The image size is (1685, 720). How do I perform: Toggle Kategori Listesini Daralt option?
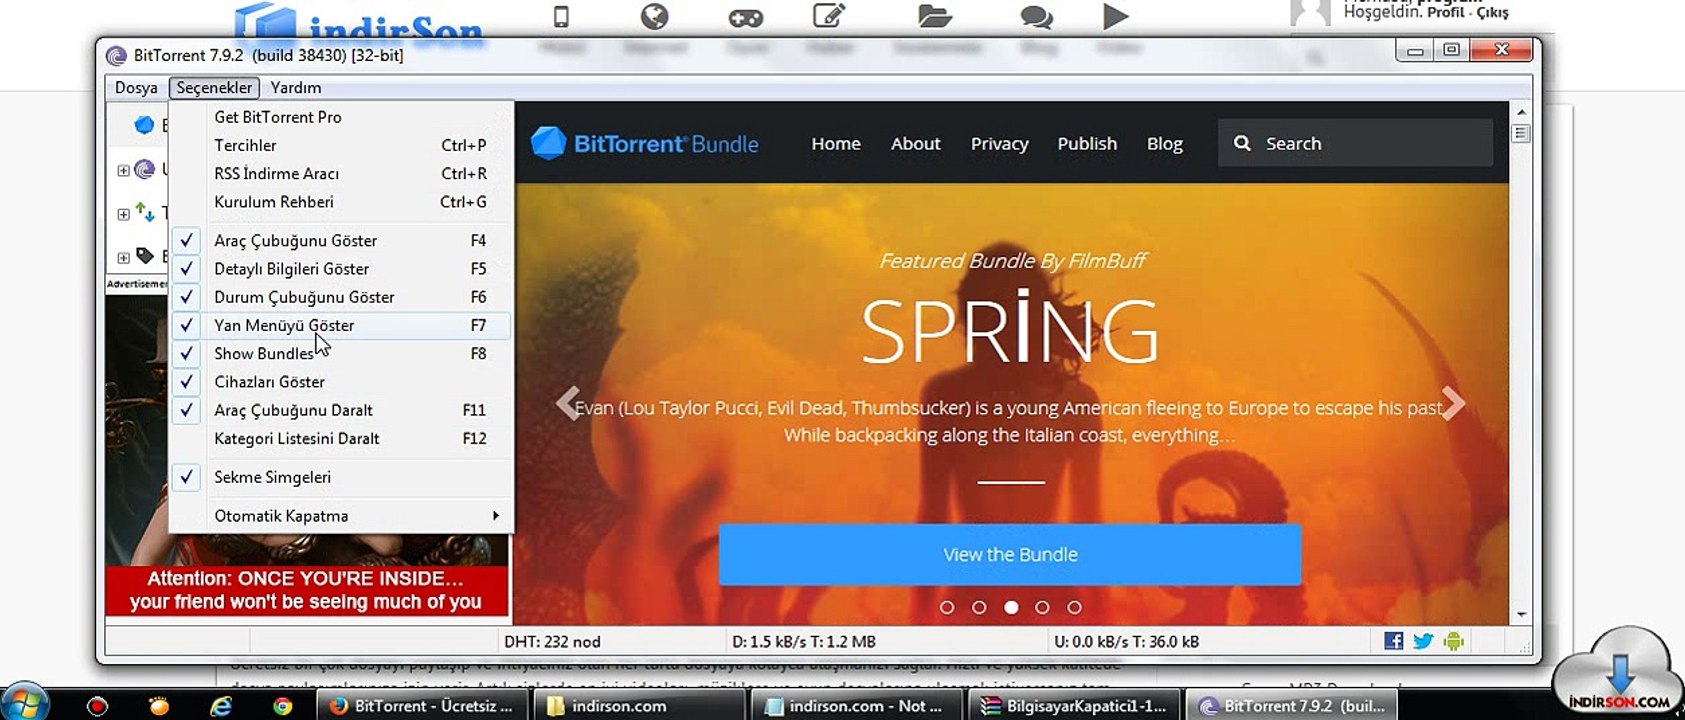pyautogui.click(x=342, y=438)
